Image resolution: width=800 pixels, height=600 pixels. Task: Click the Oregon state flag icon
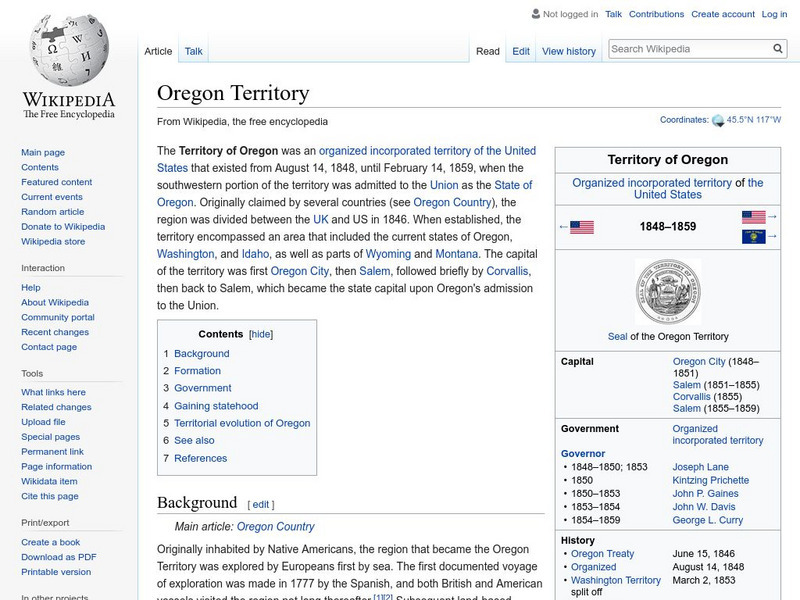click(754, 237)
